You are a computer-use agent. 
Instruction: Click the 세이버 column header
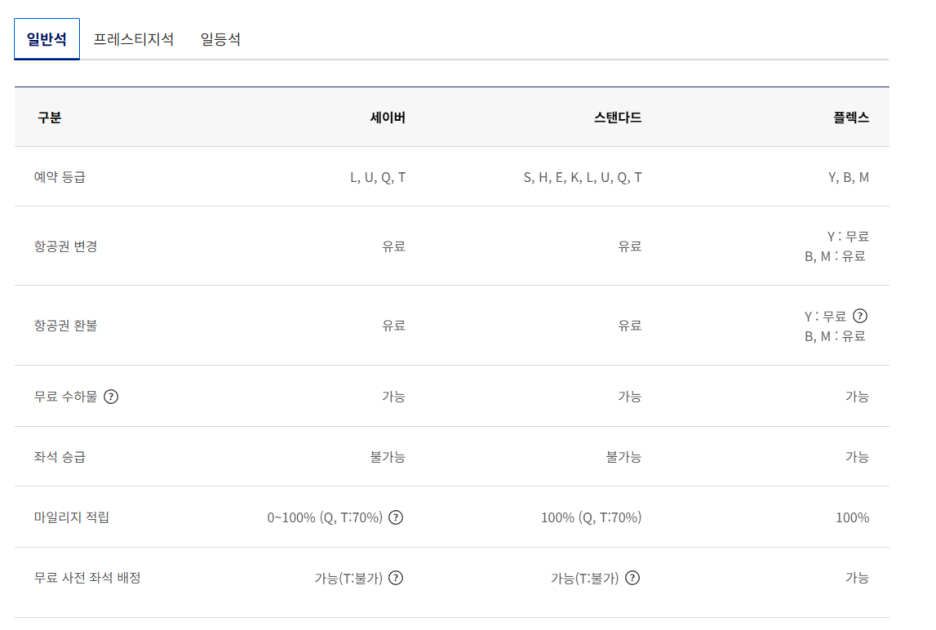pyautogui.click(x=387, y=117)
